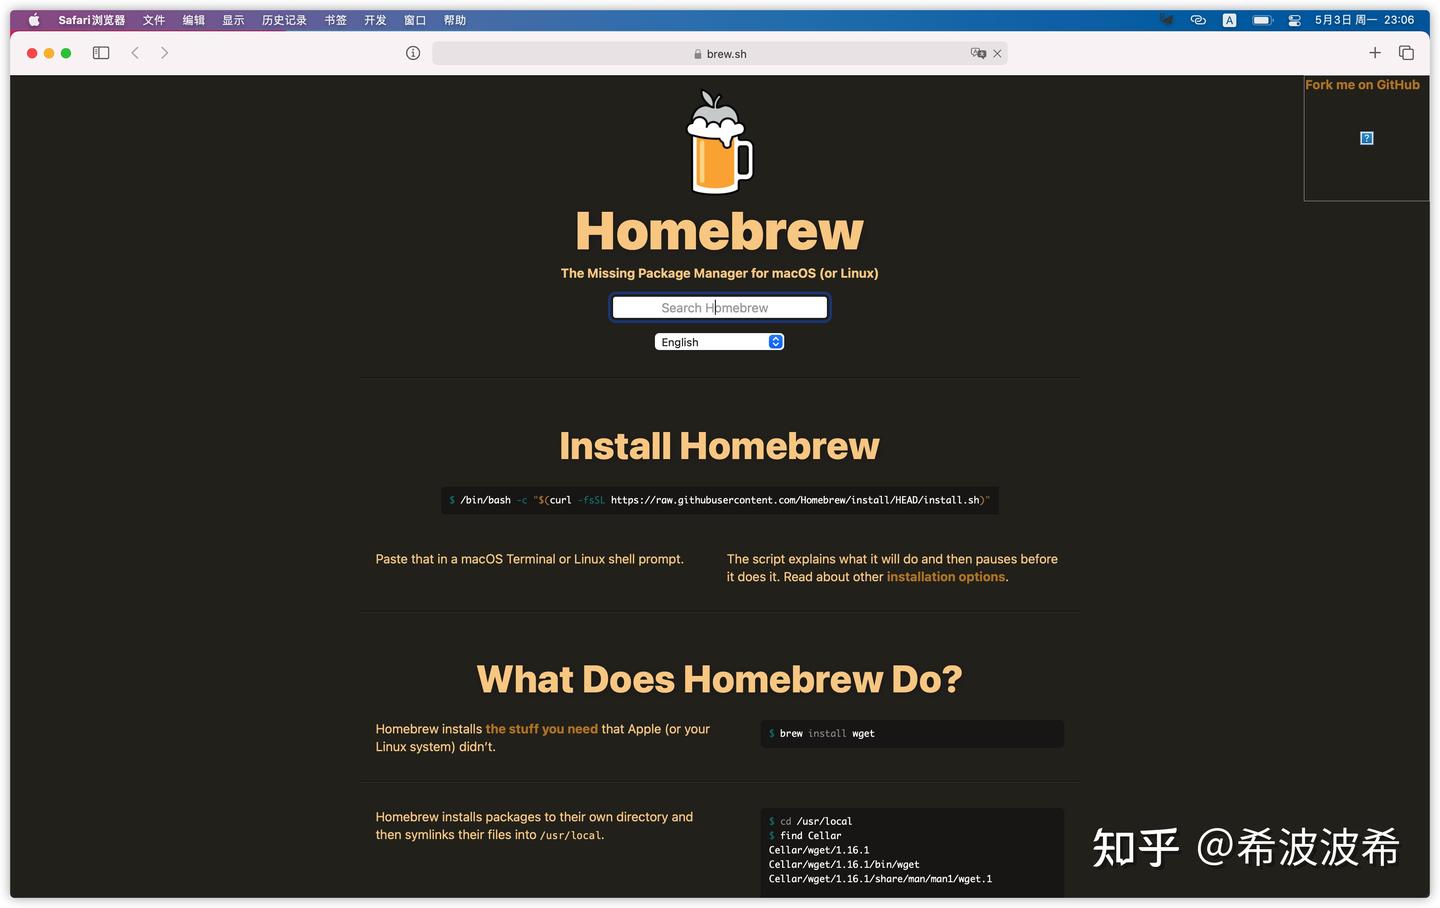Open a new tab with the plus icon
This screenshot has height=908, width=1440.
click(1375, 52)
